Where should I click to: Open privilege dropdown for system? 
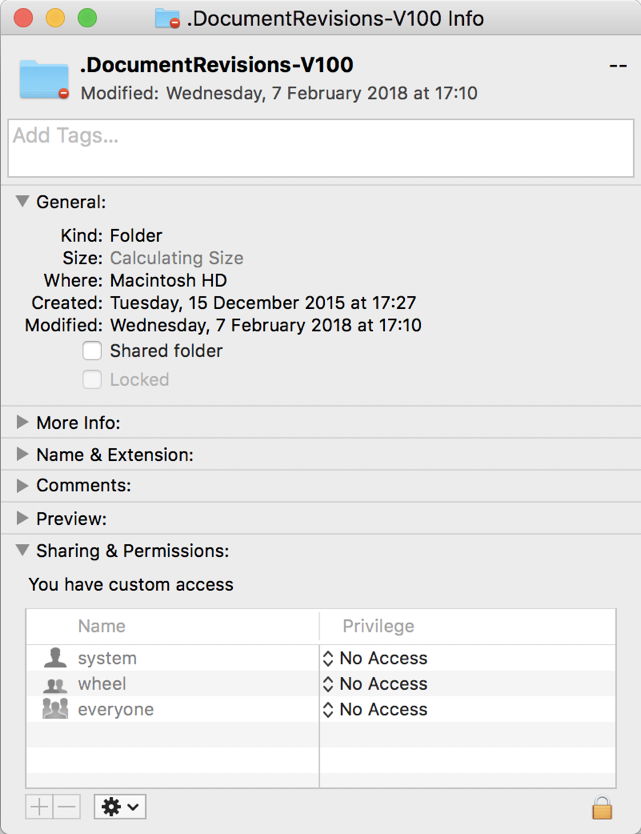[x=376, y=658]
